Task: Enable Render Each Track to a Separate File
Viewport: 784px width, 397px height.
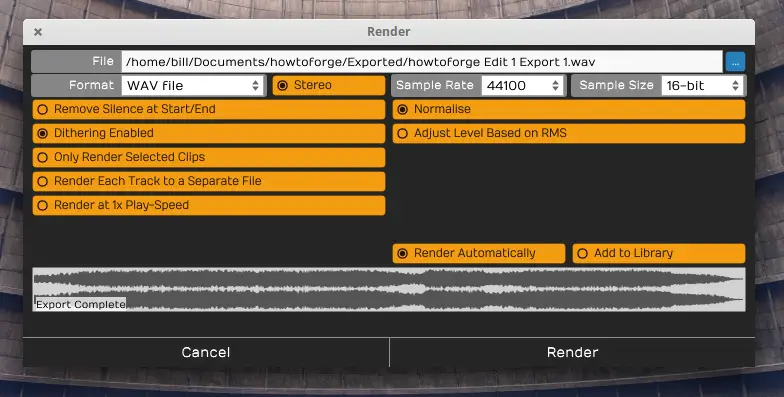Action: click(208, 182)
